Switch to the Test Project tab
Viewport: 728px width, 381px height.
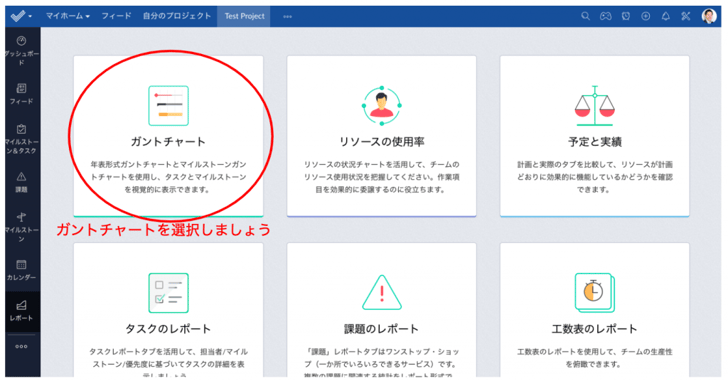[244, 16]
